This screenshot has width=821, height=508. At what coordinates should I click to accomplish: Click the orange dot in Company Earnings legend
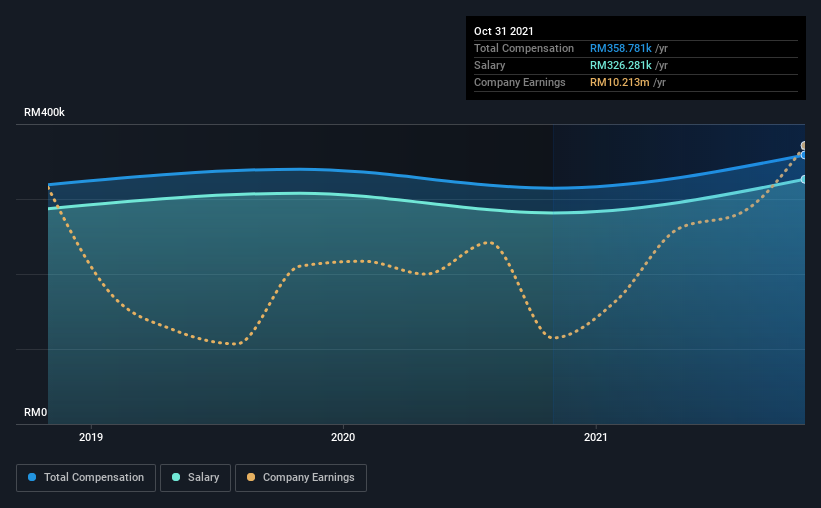[x=251, y=477]
